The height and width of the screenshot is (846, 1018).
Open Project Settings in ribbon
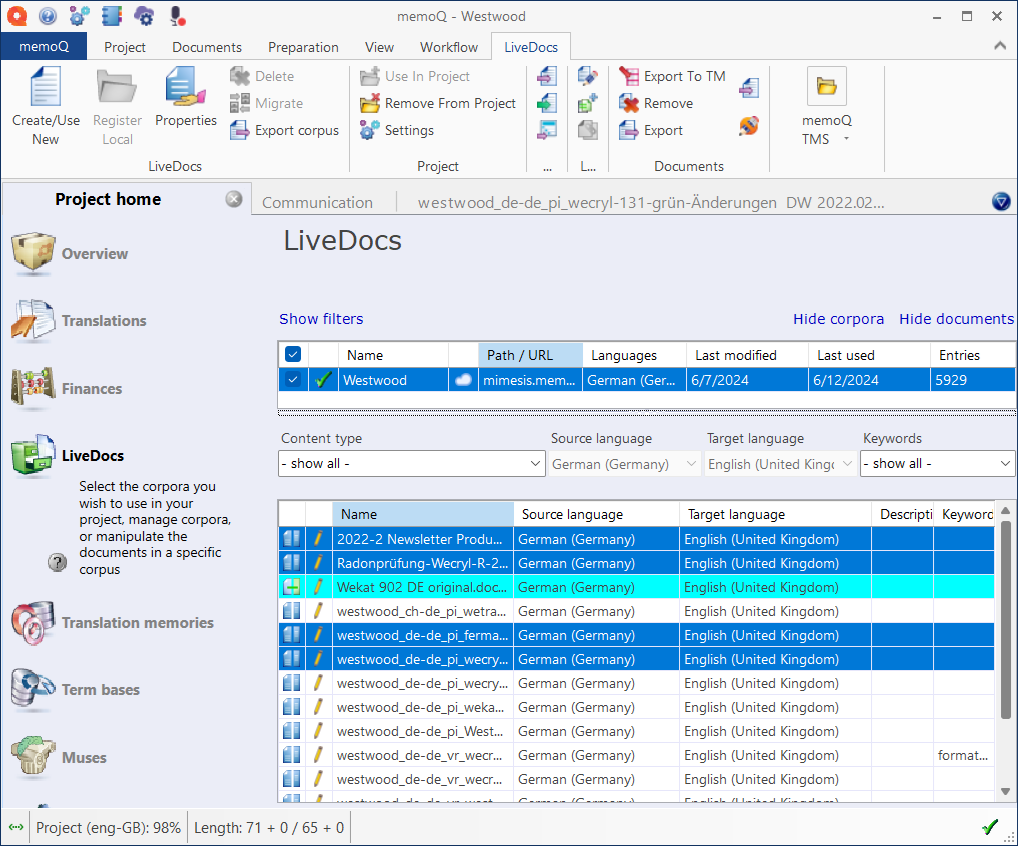[x=397, y=131]
